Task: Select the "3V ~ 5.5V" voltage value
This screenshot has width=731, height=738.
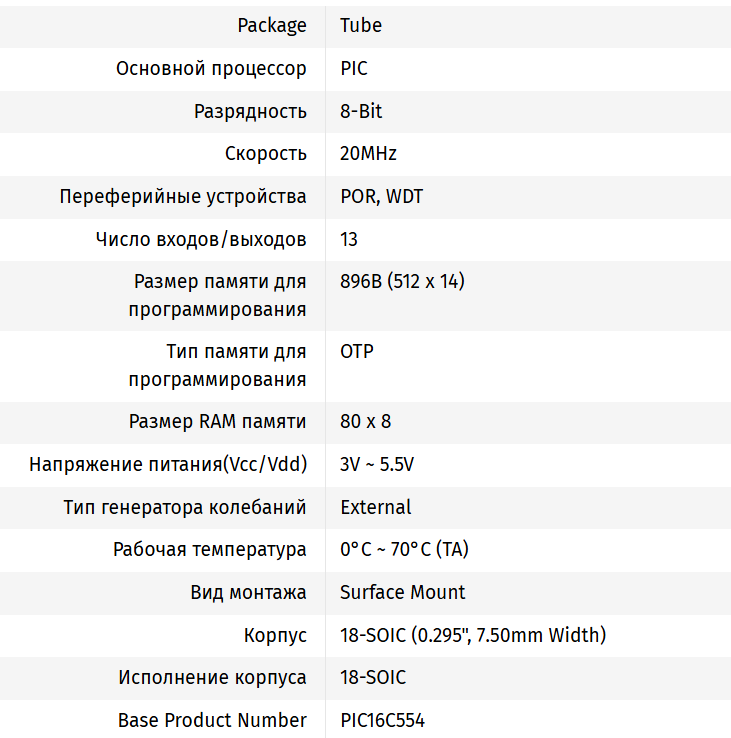Action: click(377, 465)
